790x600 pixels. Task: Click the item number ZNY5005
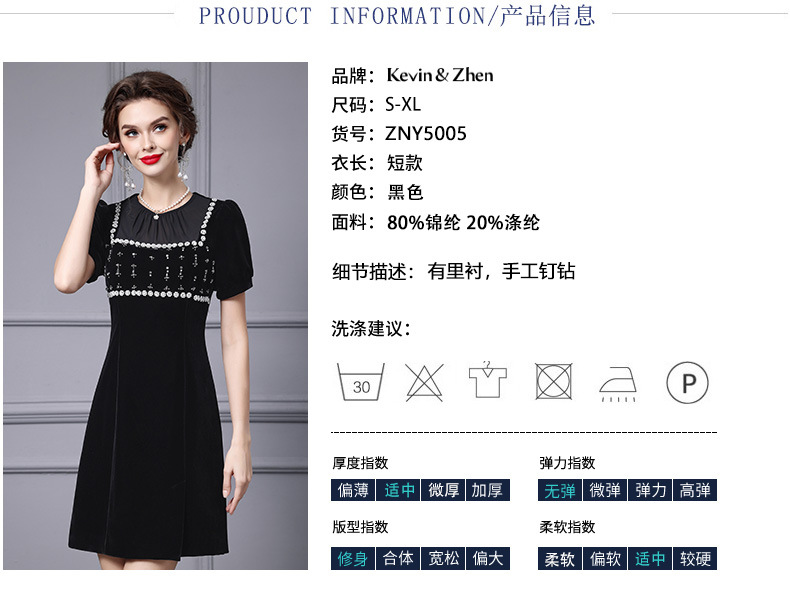426,134
